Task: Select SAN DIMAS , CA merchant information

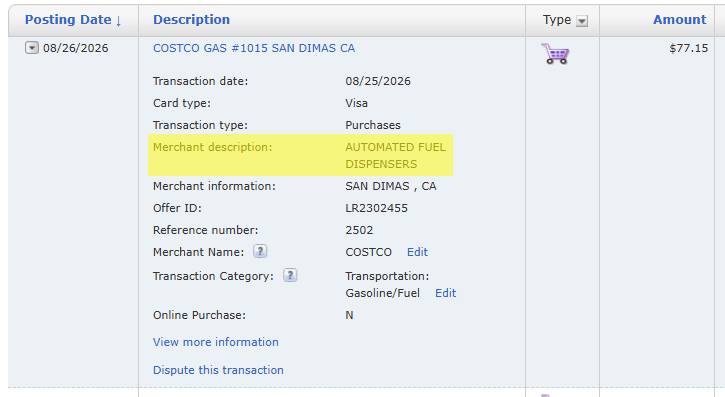Action: click(391, 186)
